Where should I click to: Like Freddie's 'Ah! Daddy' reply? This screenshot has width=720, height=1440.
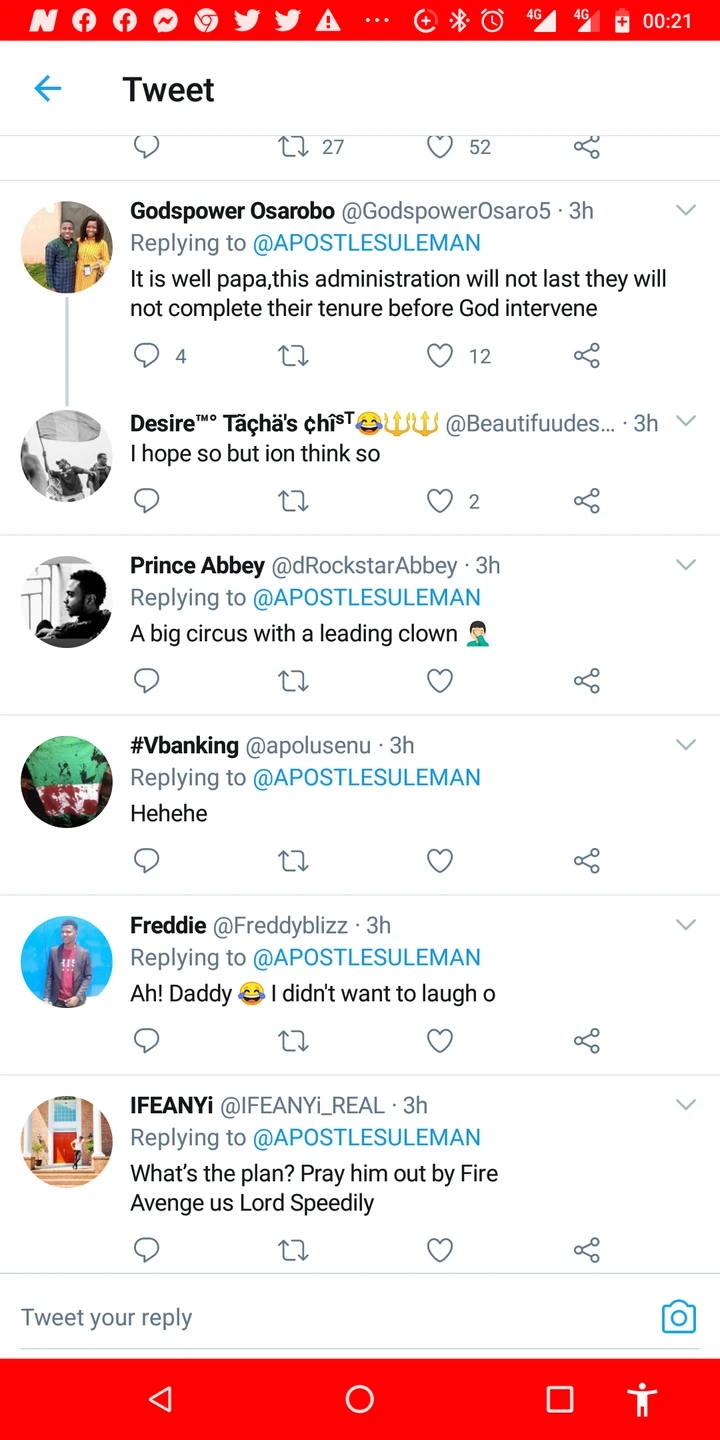point(440,1041)
